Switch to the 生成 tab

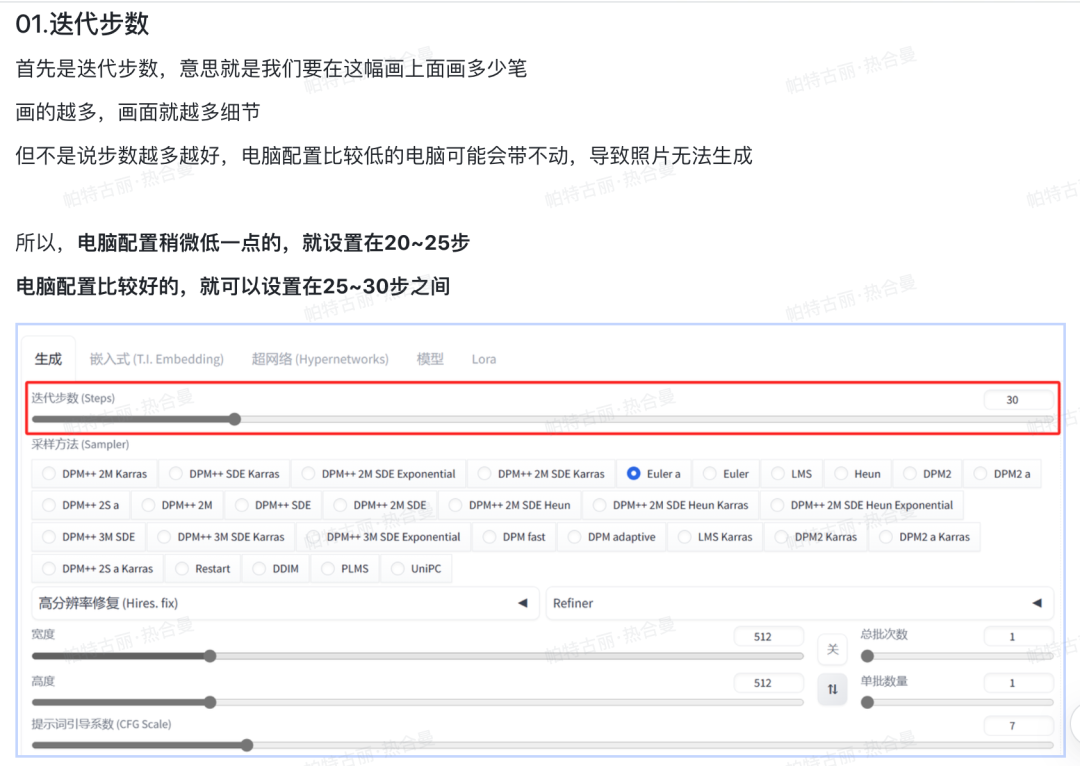point(48,359)
